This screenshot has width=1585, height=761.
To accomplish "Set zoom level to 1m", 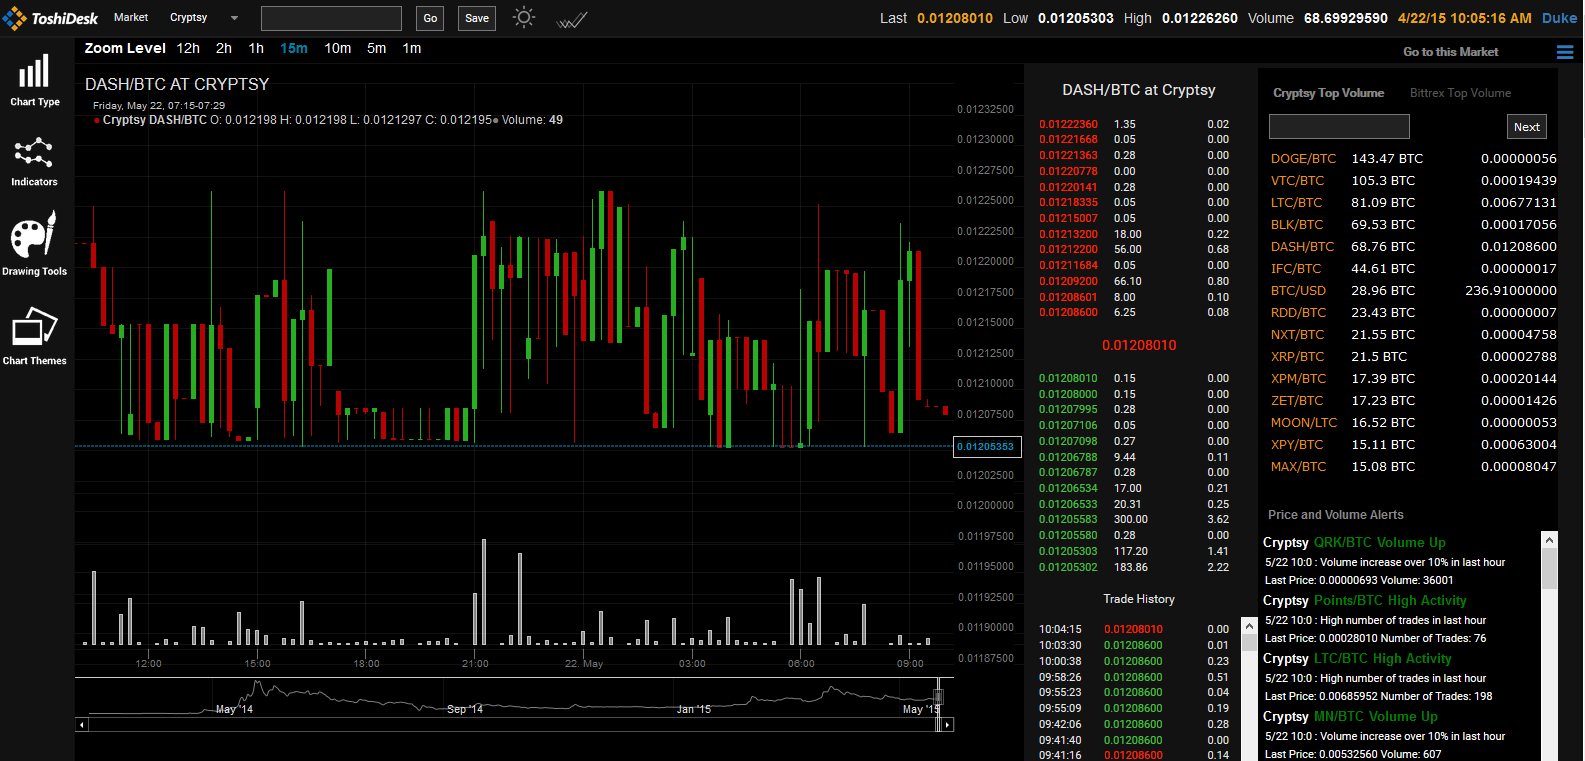I will [x=412, y=48].
